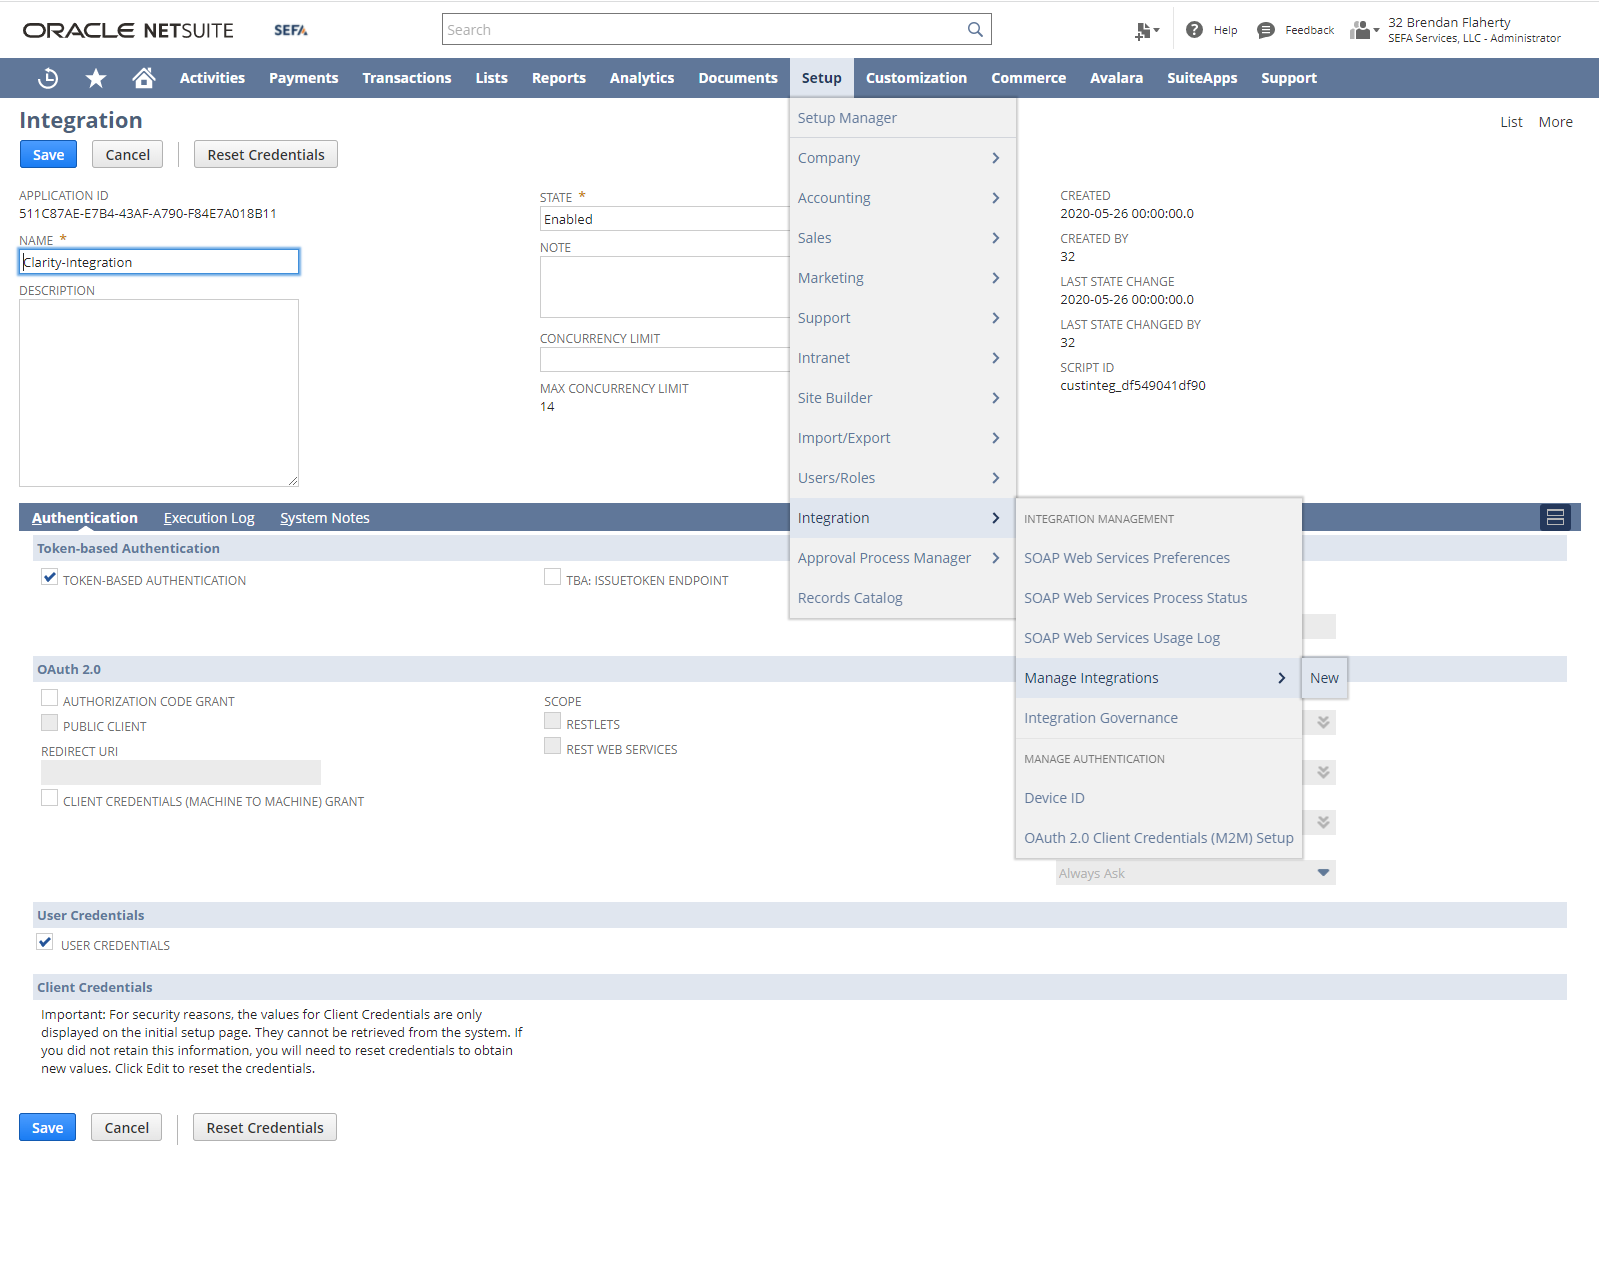This screenshot has height=1271, width=1599.
Task: Select Integration Governance menu item
Action: coord(1158,718)
